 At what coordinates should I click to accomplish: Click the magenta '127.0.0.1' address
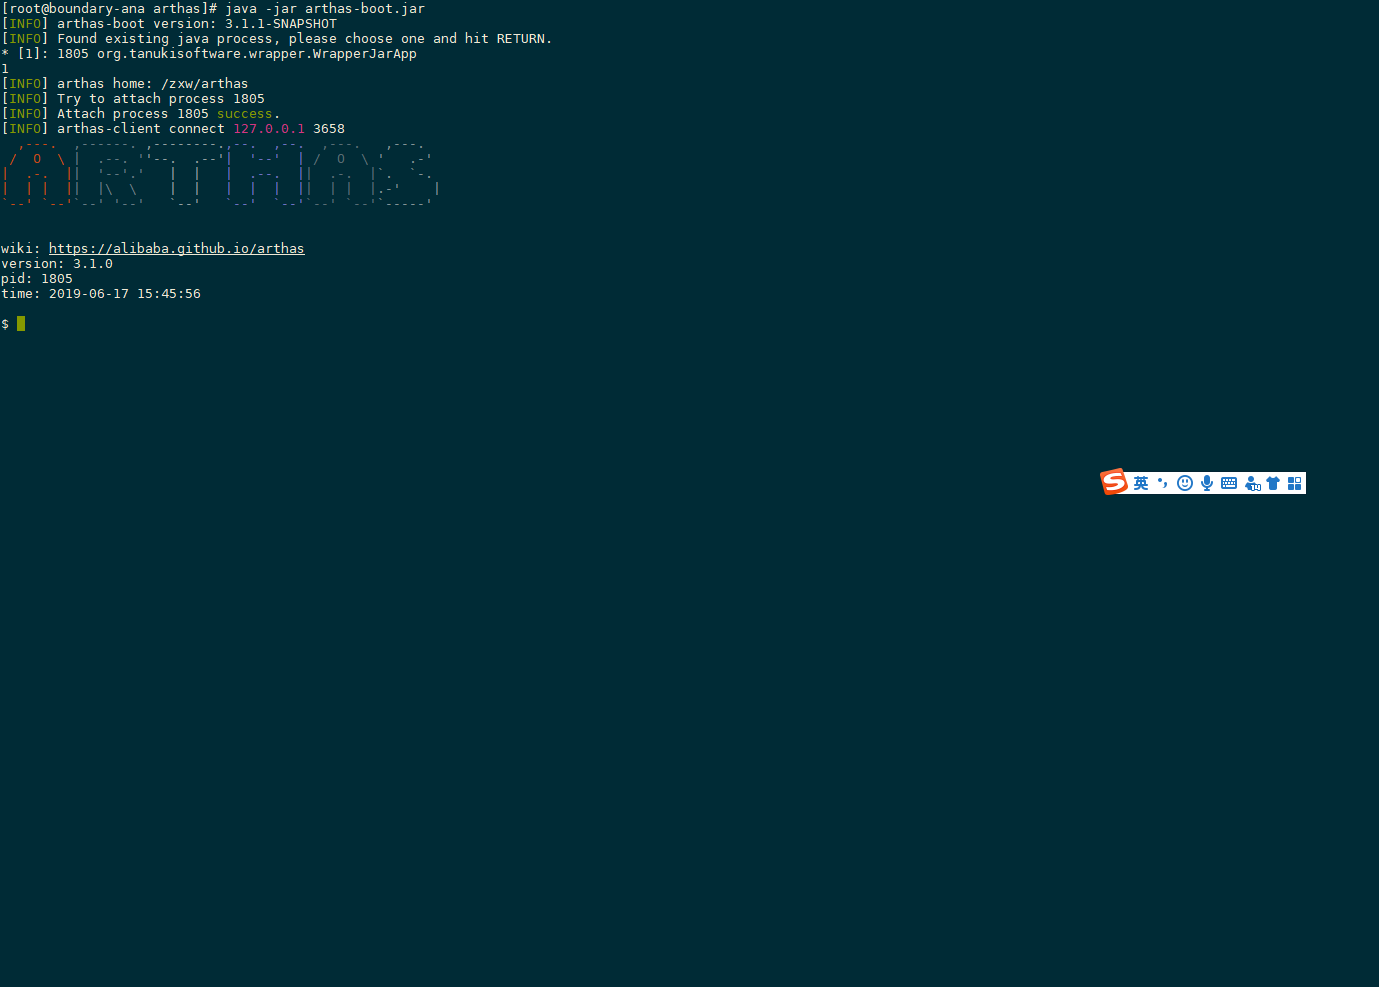[x=269, y=129]
